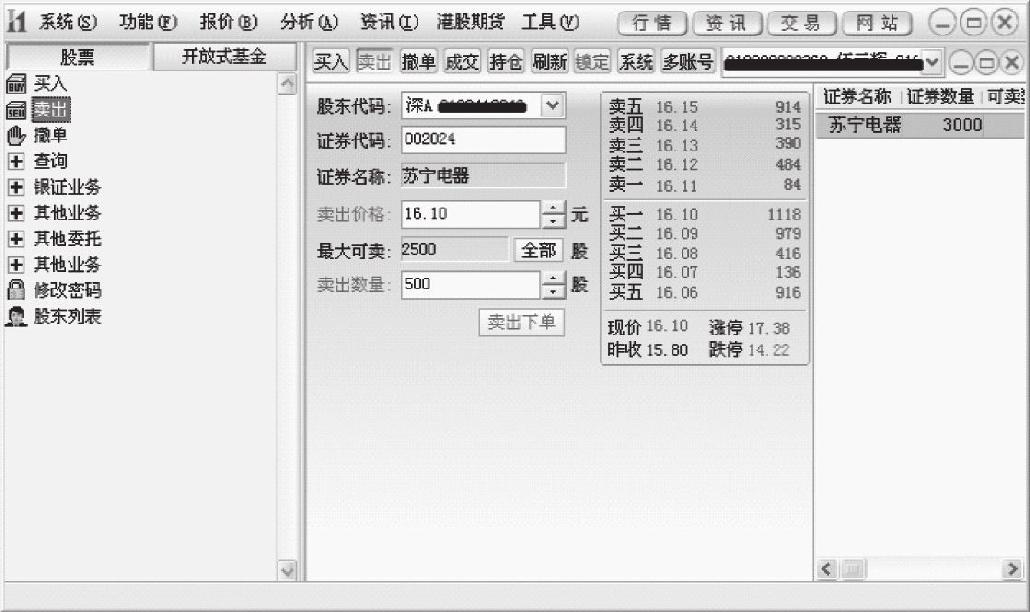Click the 卖一 price 16.11

pyautogui.click(x=677, y=186)
